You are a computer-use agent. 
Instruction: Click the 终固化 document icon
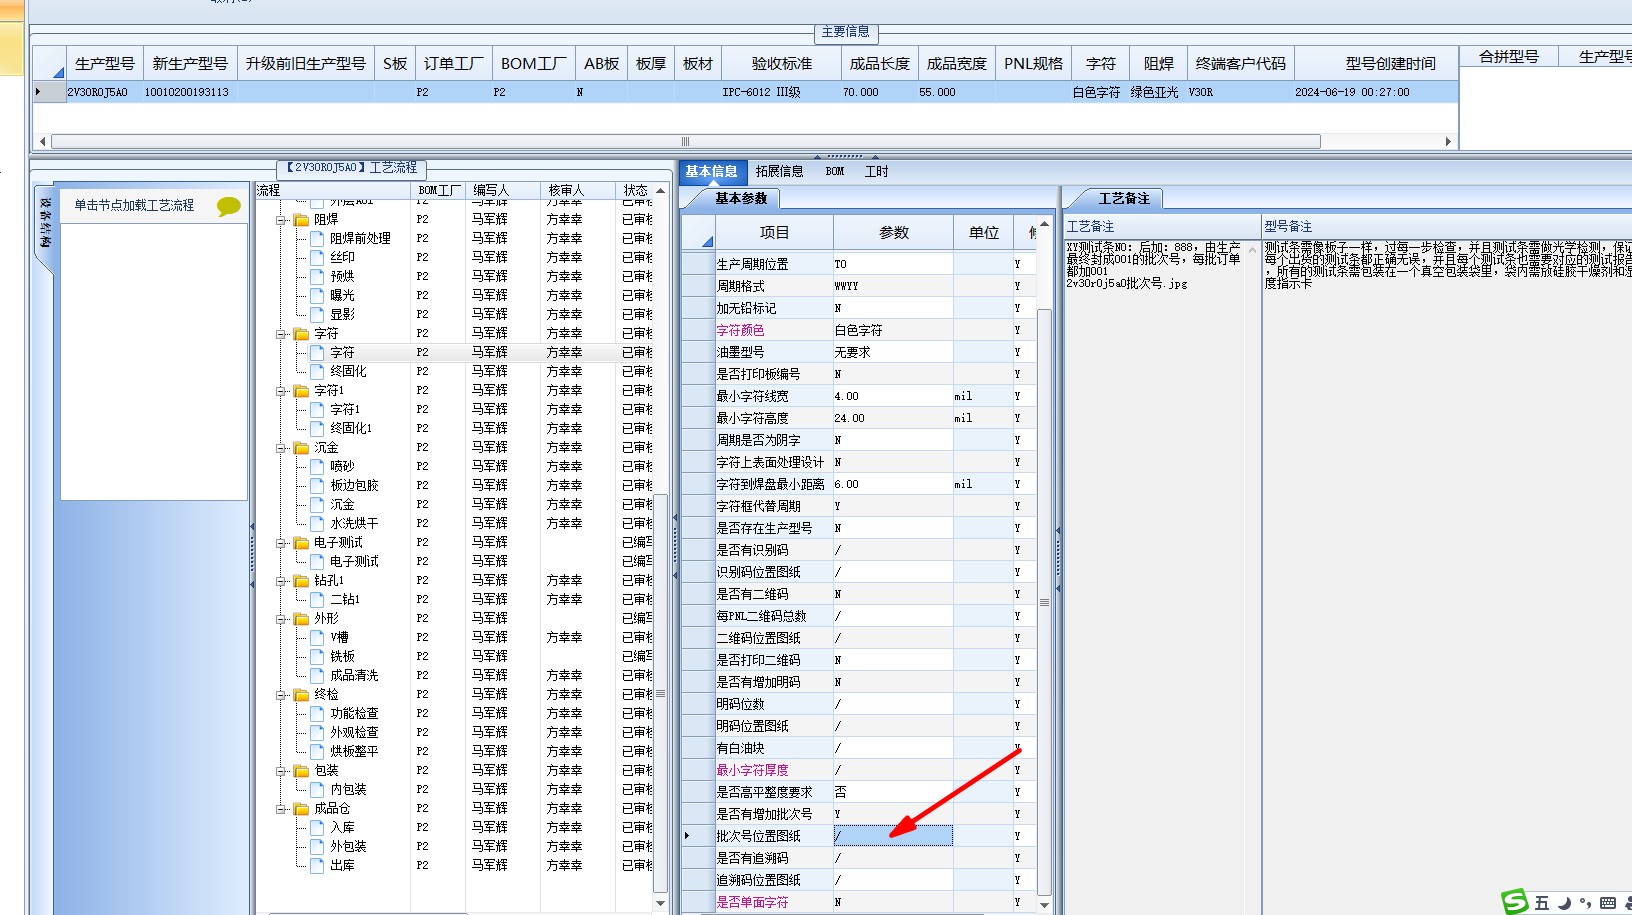(318, 372)
